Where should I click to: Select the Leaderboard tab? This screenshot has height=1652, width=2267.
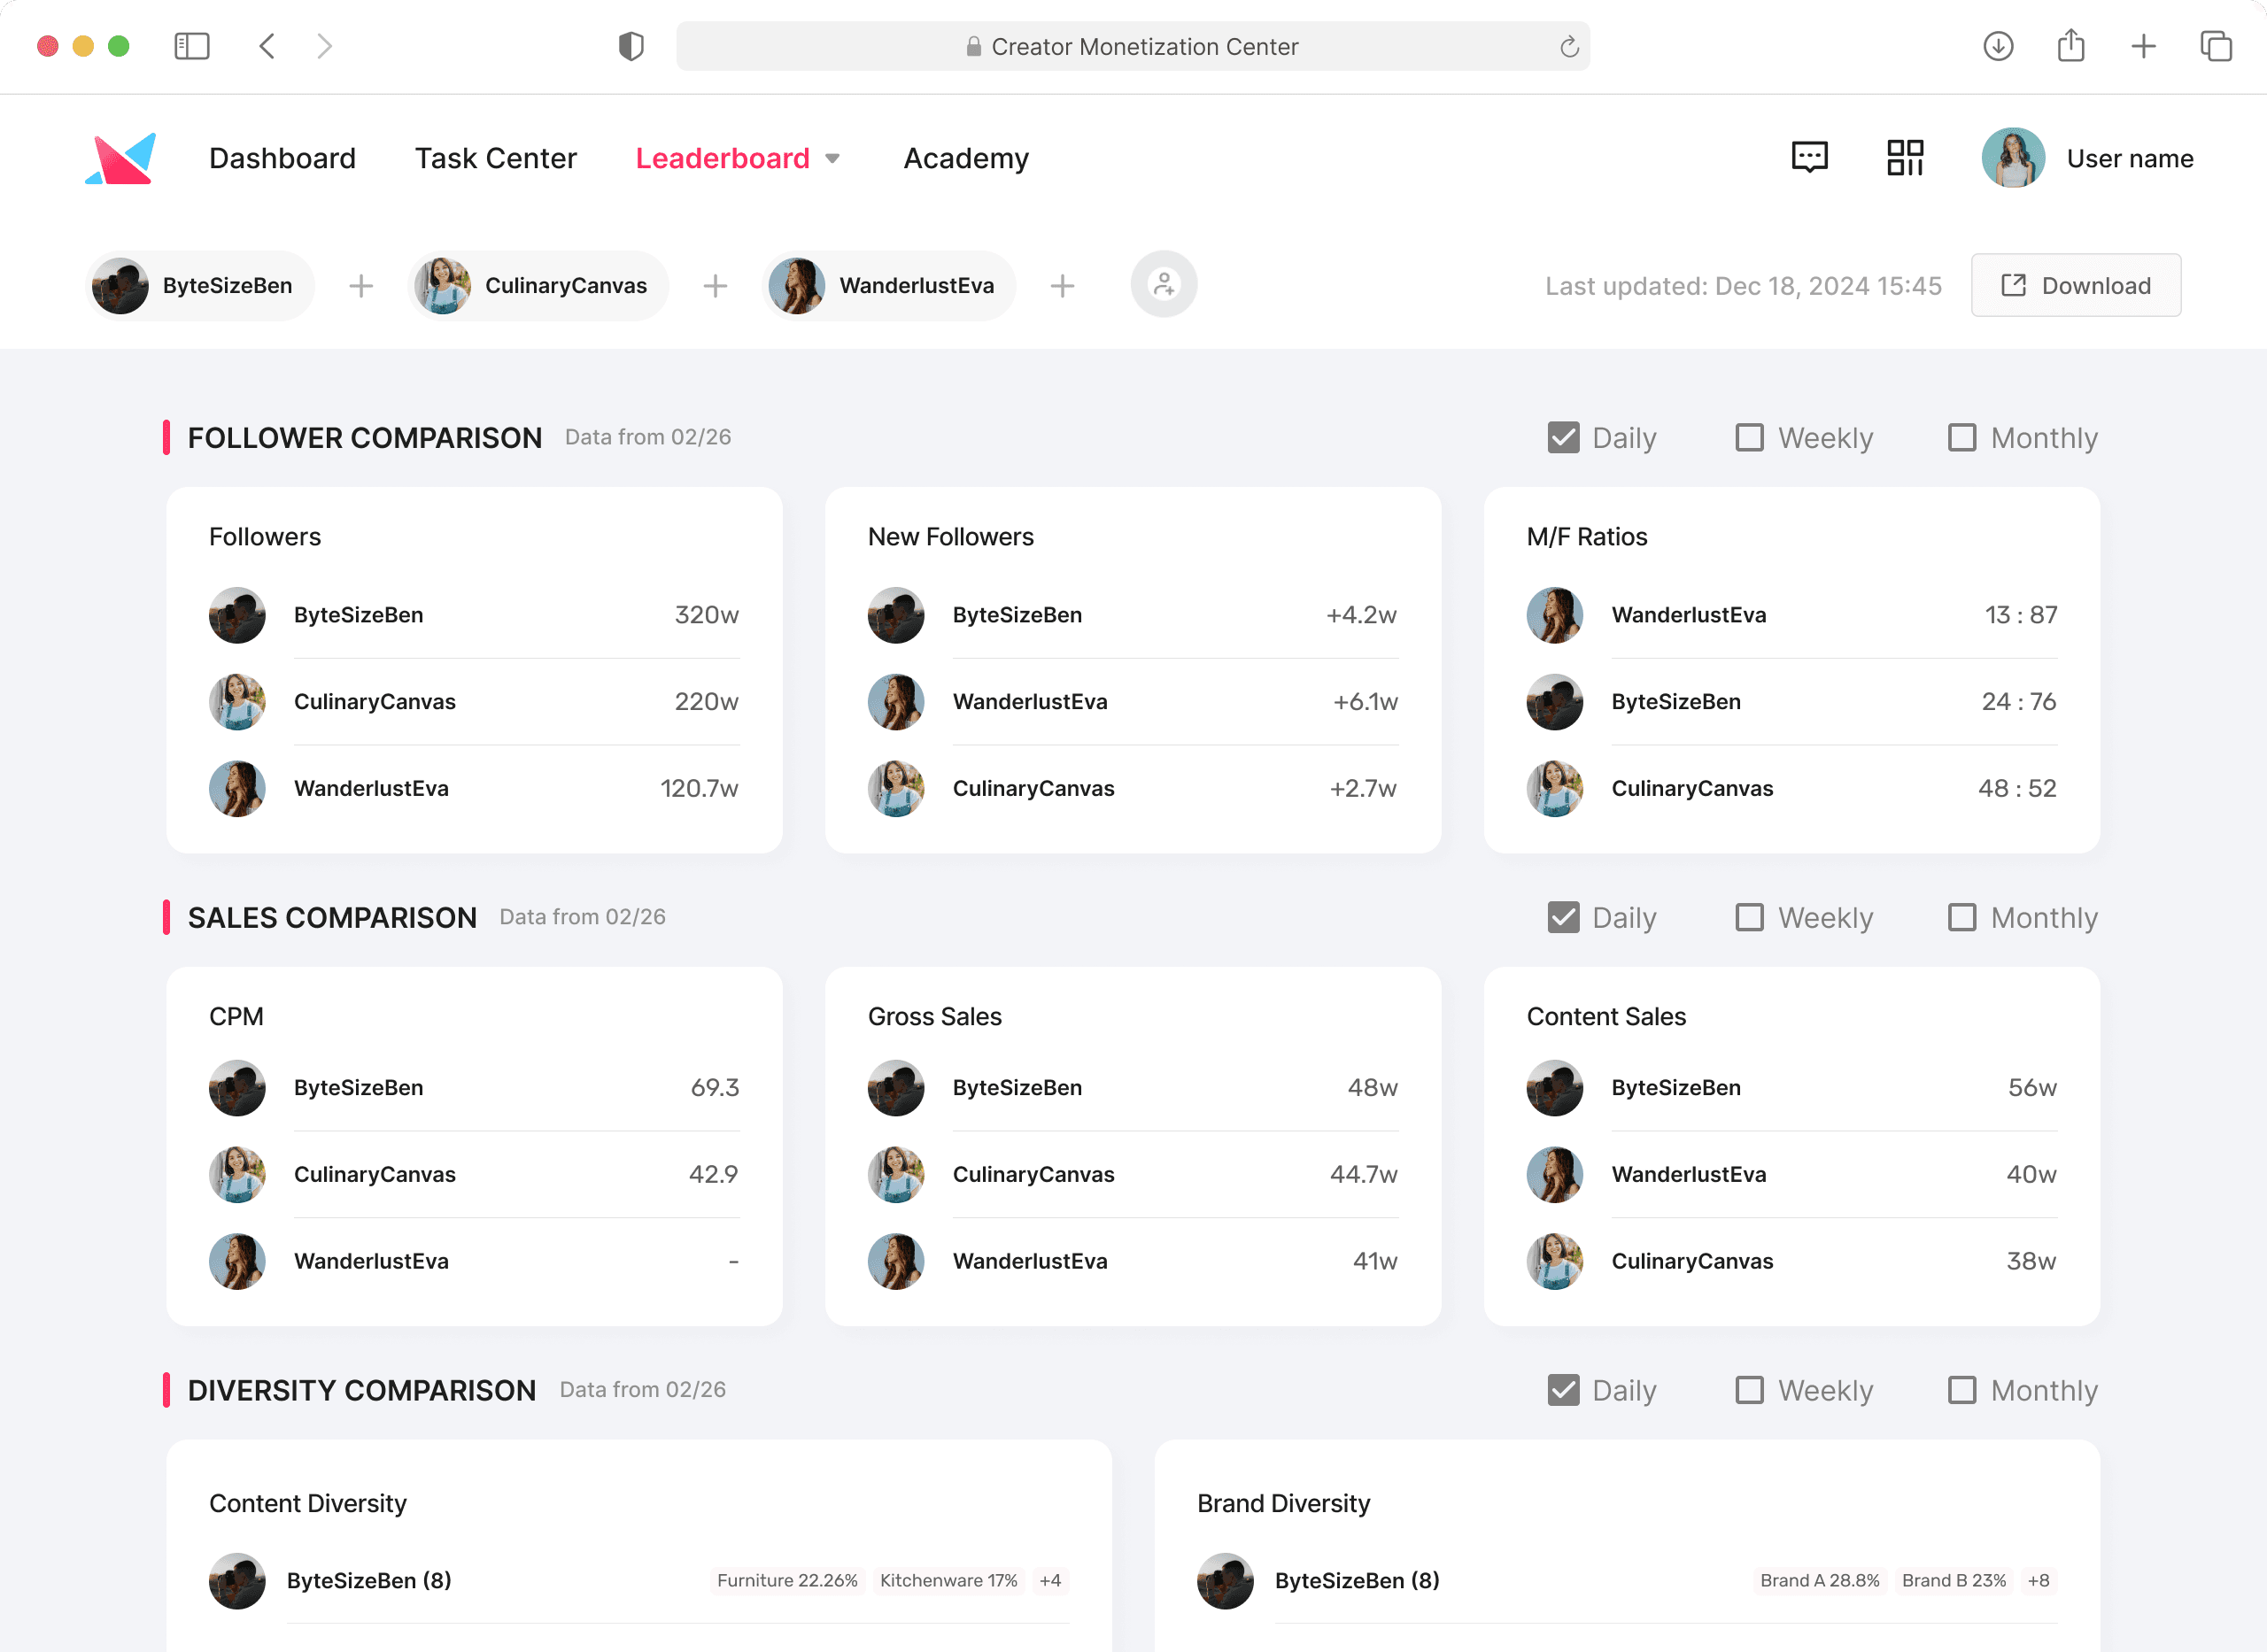pyautogui.click(x=722, y=158)
